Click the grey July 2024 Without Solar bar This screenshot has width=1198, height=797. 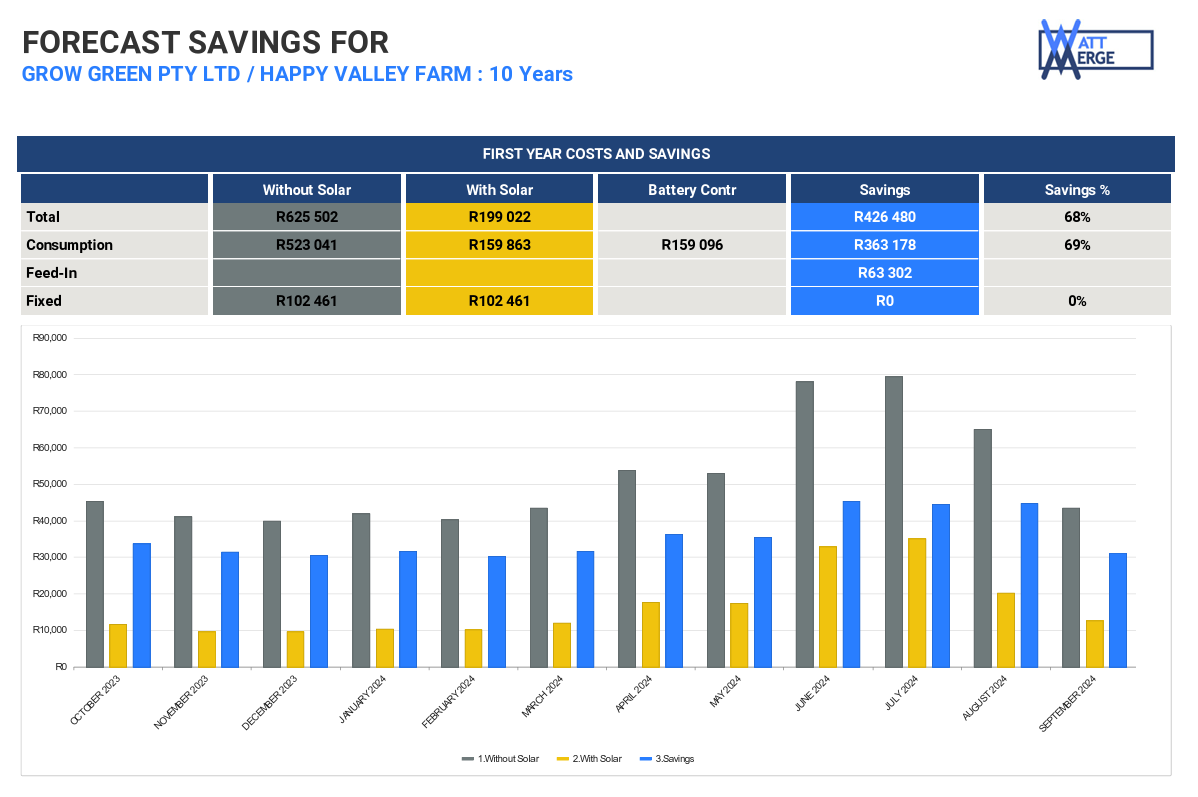893,520
